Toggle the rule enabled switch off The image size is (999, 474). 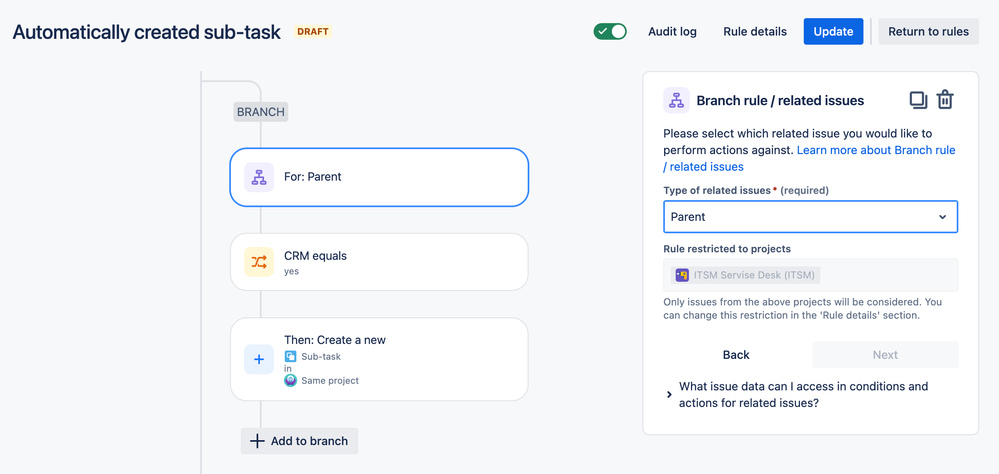610,31
